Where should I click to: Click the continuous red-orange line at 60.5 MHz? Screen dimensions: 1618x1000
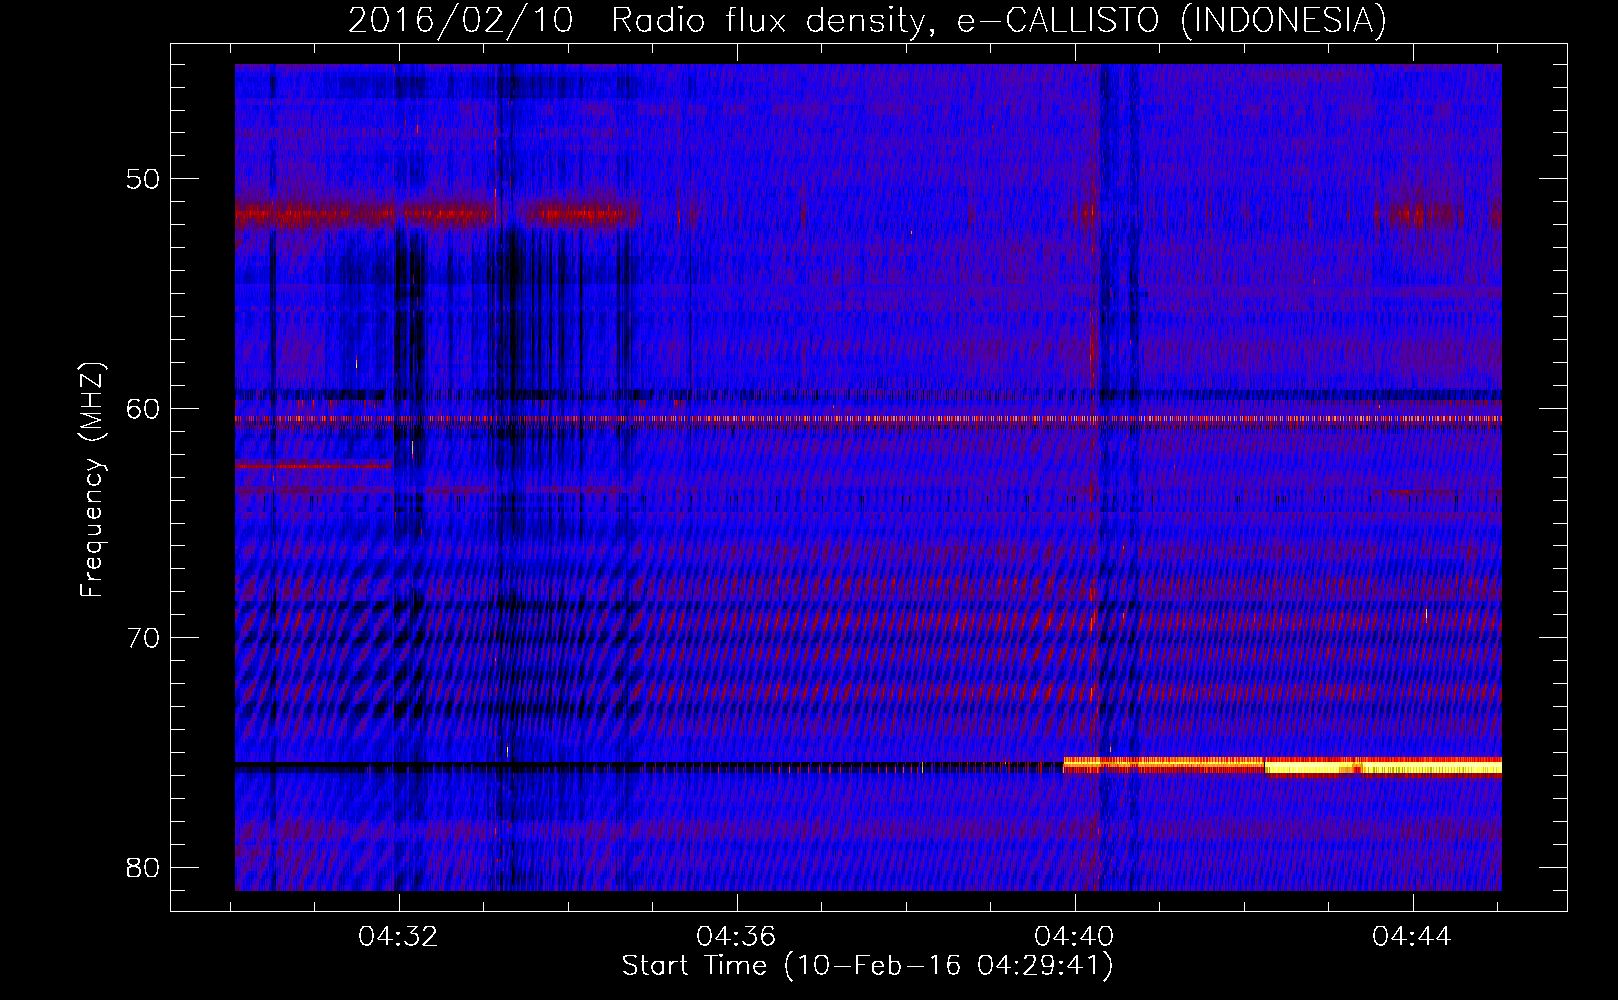(x=868, y=420)
